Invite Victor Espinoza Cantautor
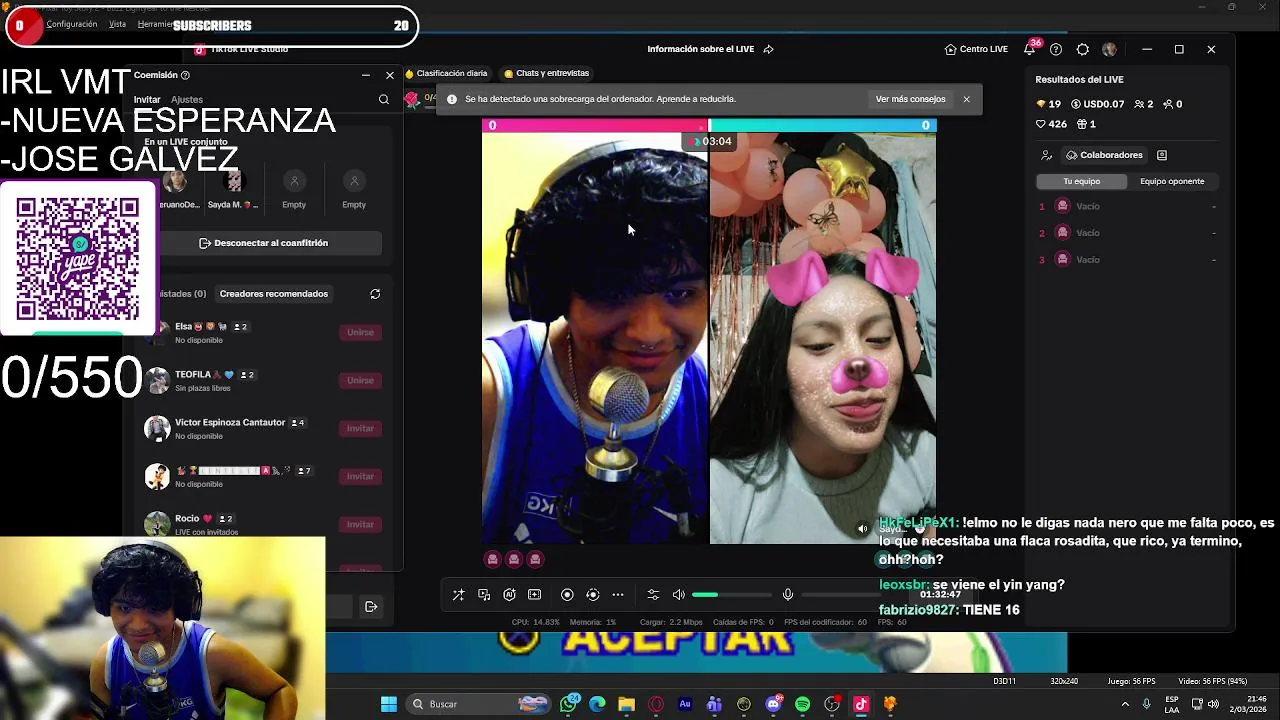Viewport: 1280px width, 720px height. (x=360, y=428)
